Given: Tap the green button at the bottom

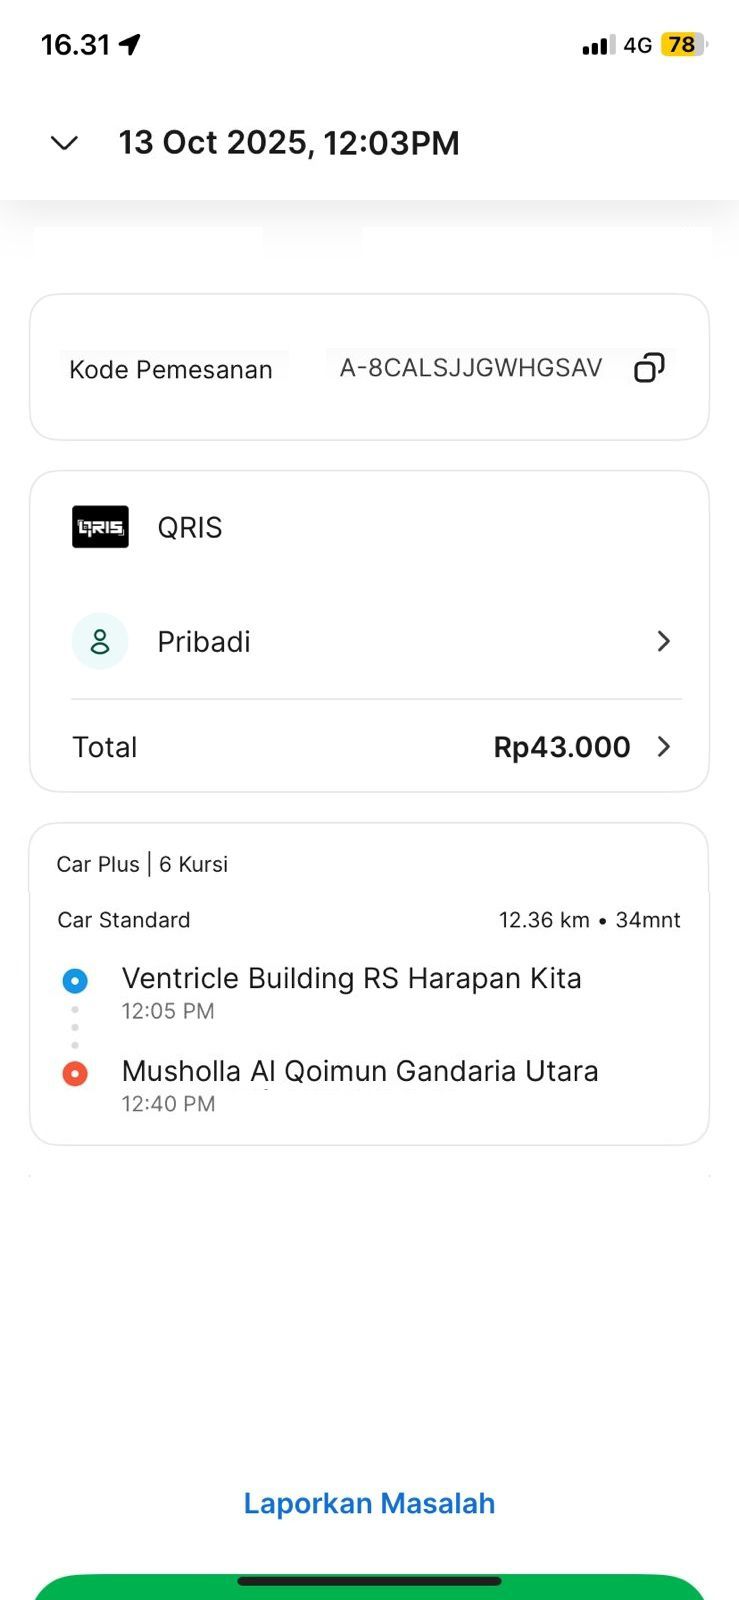Looking at the screenshot, I should coord(369,1590).
